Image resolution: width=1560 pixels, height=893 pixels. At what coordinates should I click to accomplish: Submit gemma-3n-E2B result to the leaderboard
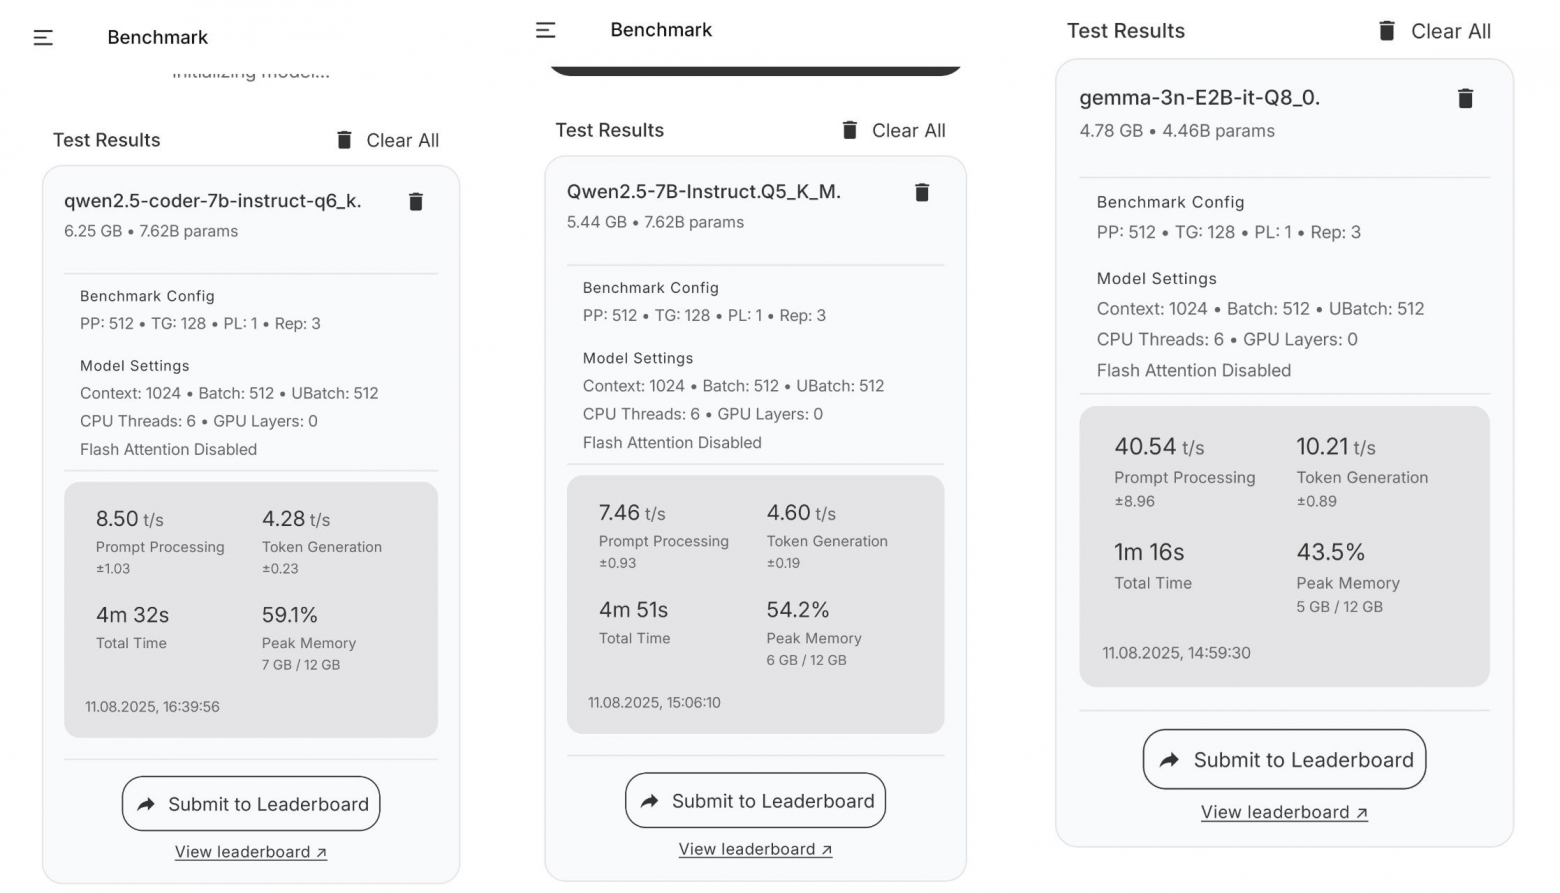1284,760
